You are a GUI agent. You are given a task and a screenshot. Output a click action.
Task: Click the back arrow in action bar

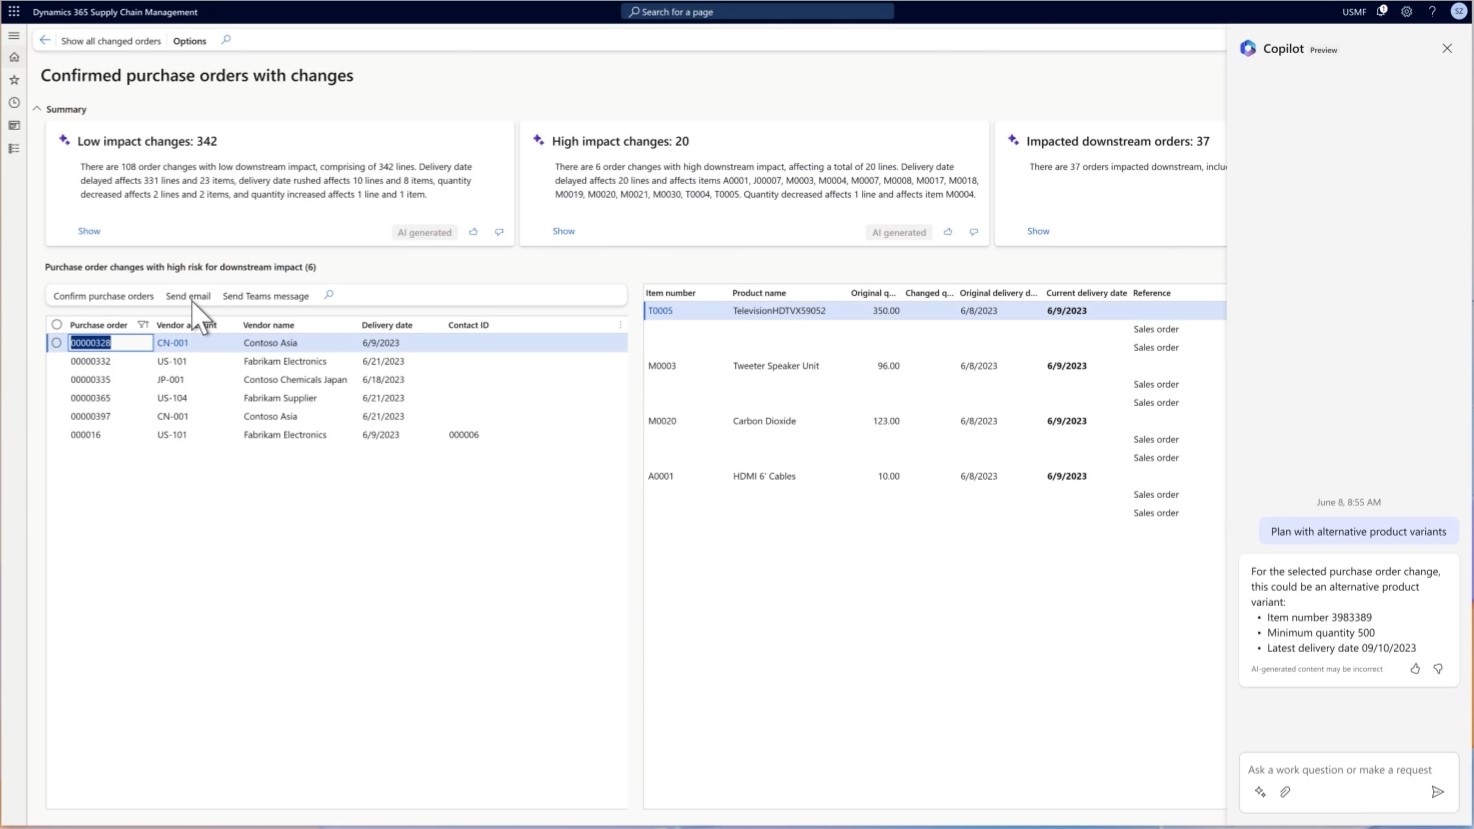point(45,40)
